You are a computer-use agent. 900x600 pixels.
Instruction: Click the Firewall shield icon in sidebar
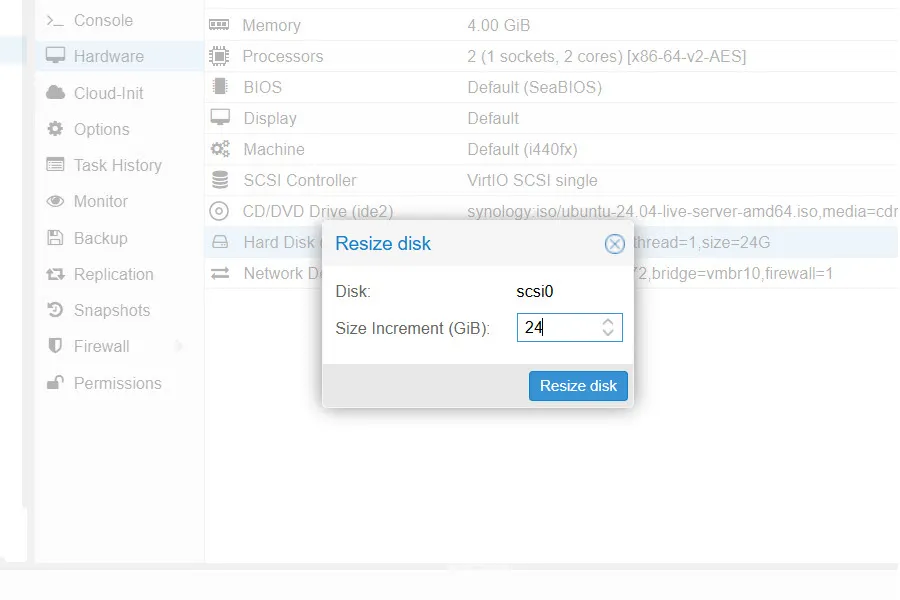55,346
